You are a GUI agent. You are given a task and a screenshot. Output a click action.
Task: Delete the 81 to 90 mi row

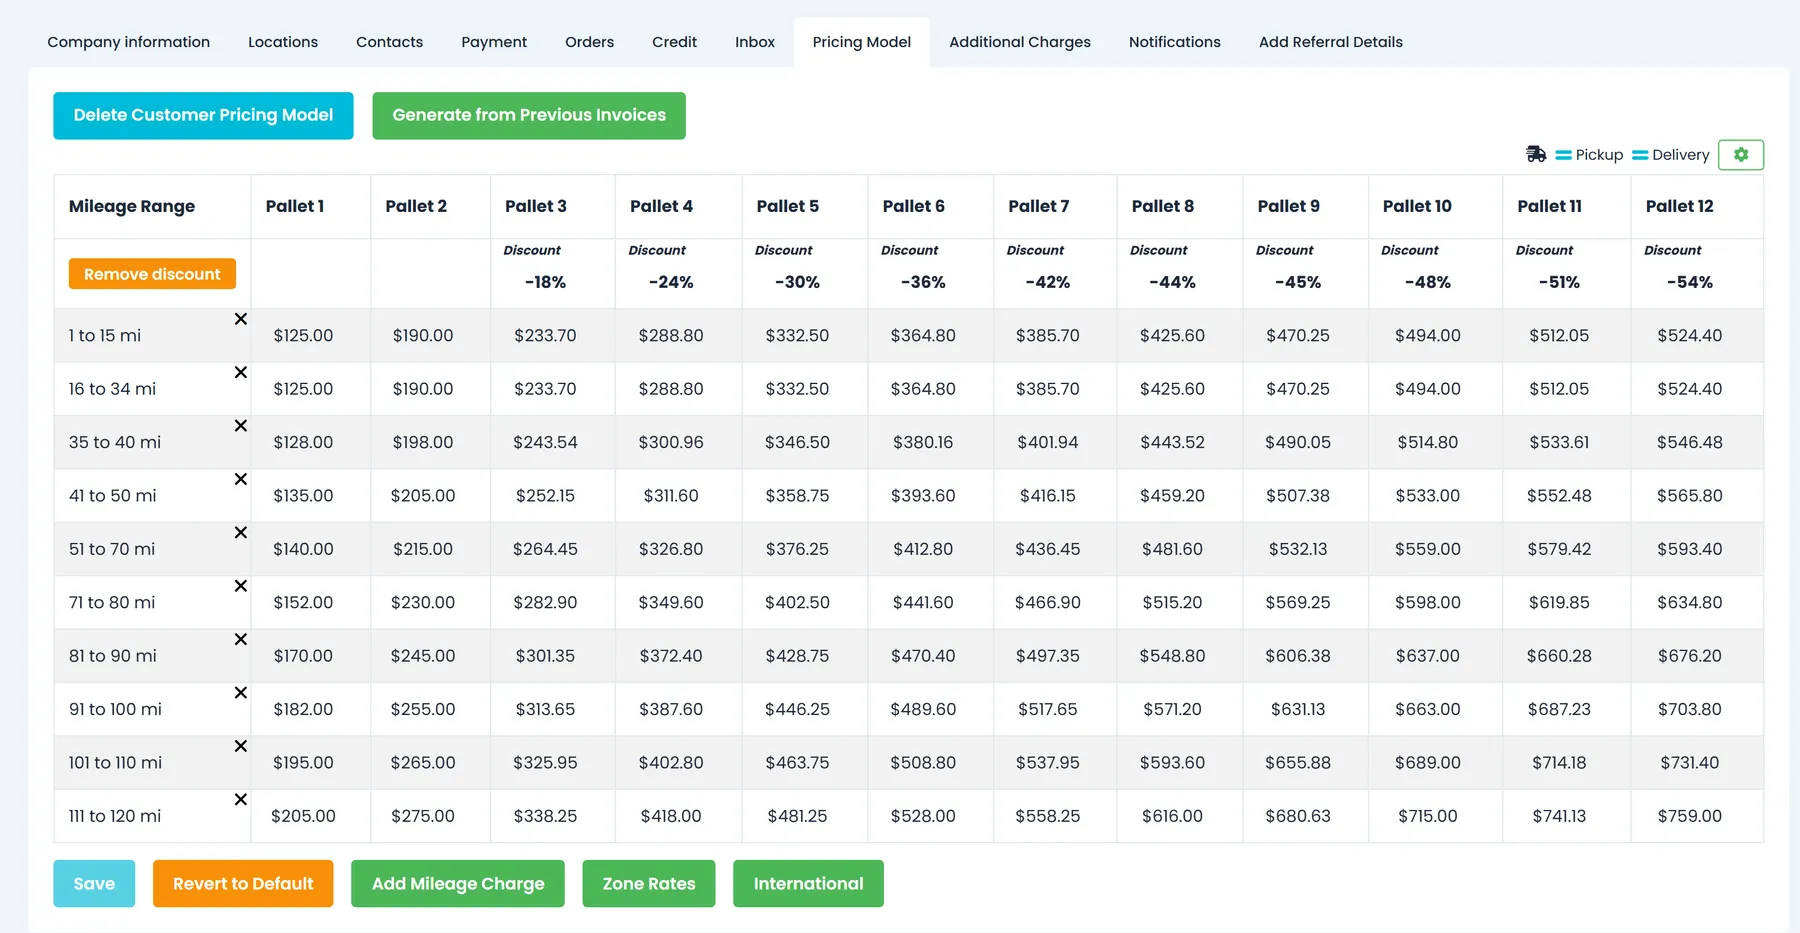pyautogui.click(x=241, y=639)
